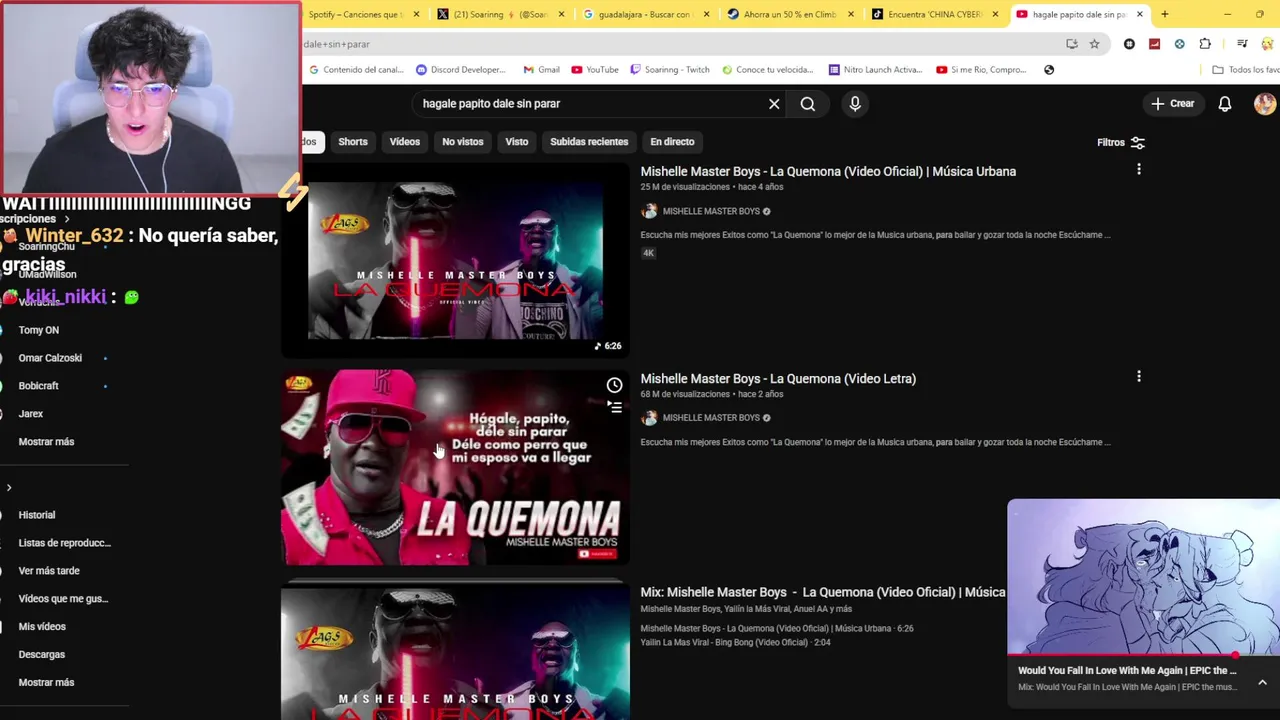Open the browser profile avatar in toolbar
The height and width of the screenshot is (720, 1280).
[x=1267, y=44]
